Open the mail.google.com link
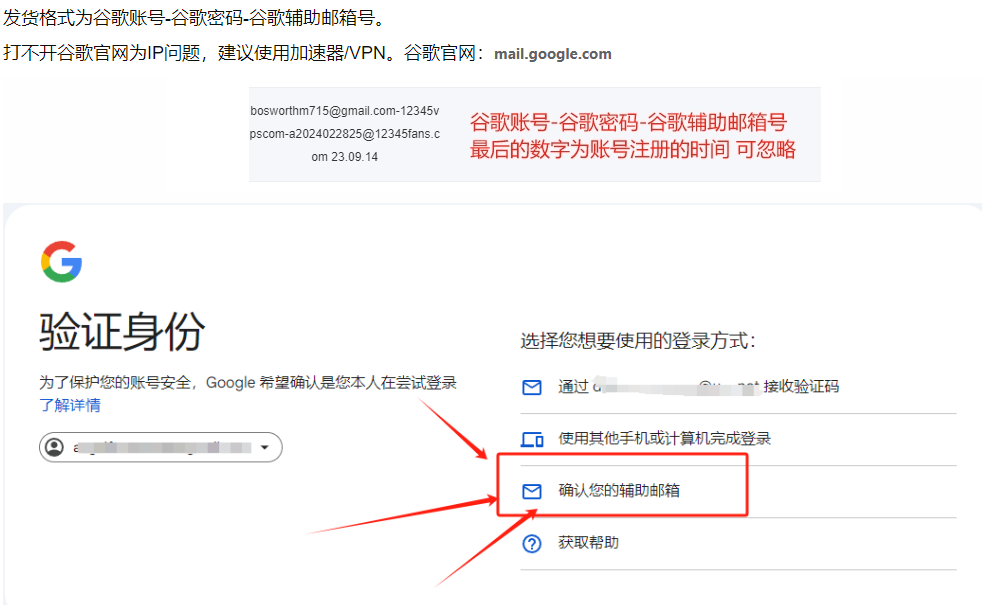982x605 pixels. click(x=552, y=54)
